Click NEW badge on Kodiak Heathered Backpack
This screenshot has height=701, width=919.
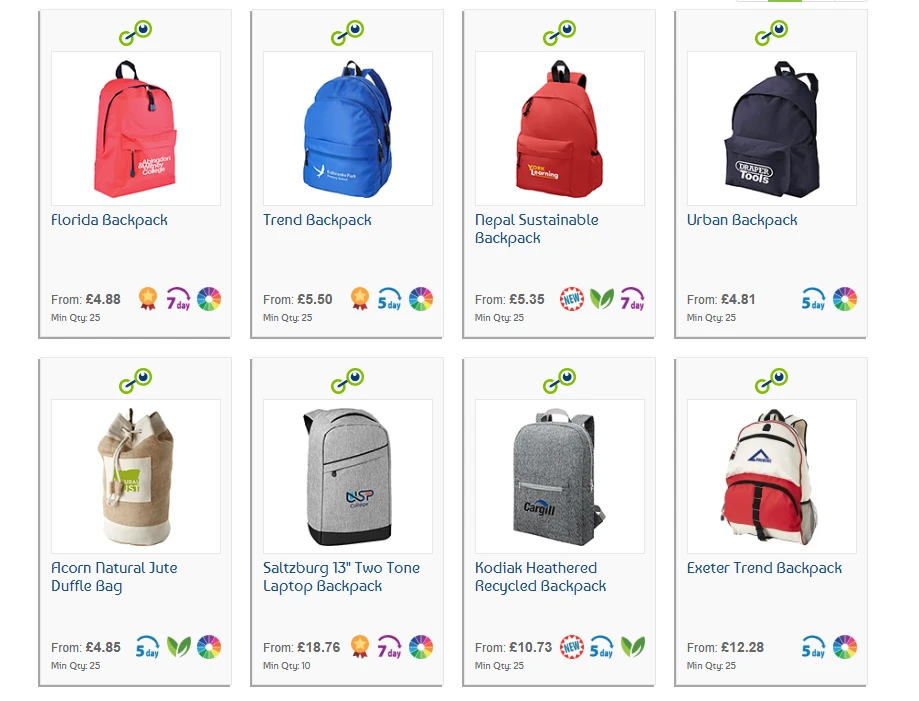pos(571,646)
